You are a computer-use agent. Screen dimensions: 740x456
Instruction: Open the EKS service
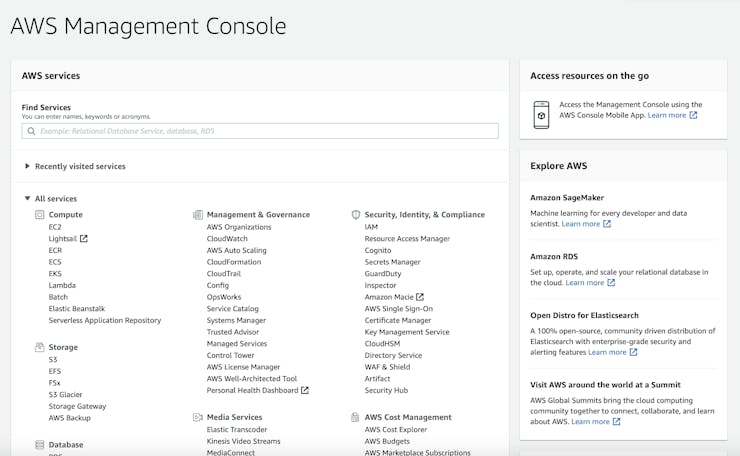55,274
